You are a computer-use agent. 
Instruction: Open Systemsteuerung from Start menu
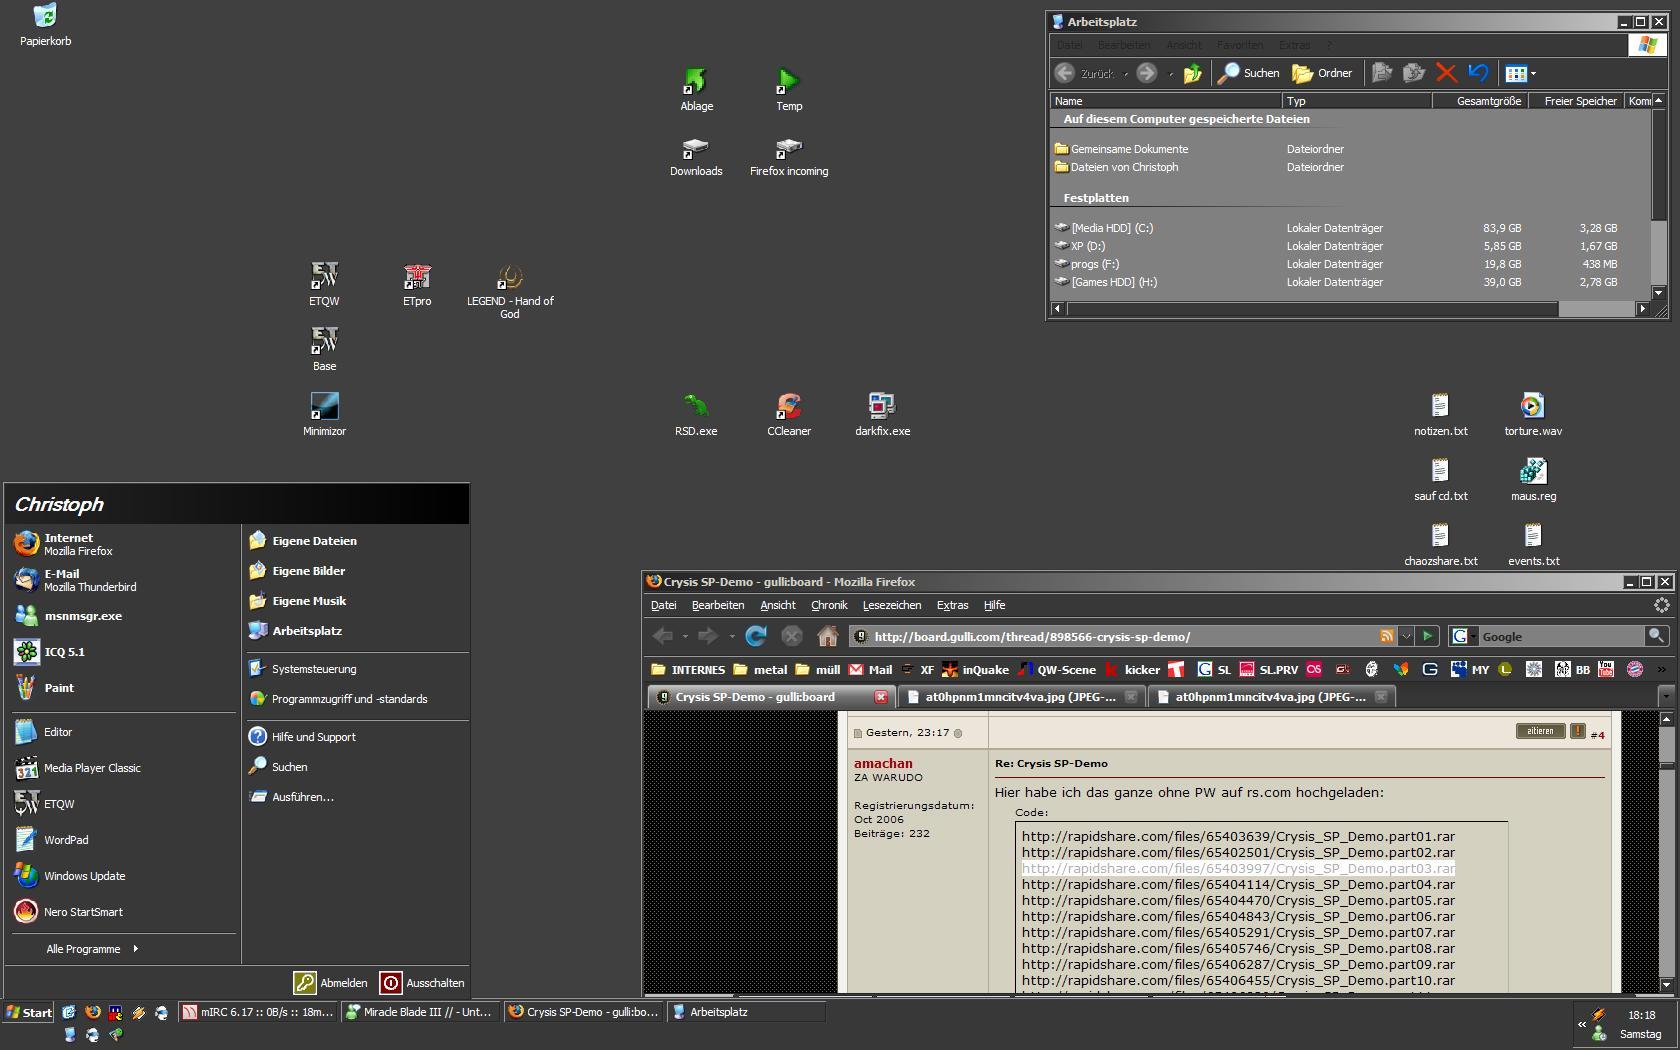tap(313, 669)
